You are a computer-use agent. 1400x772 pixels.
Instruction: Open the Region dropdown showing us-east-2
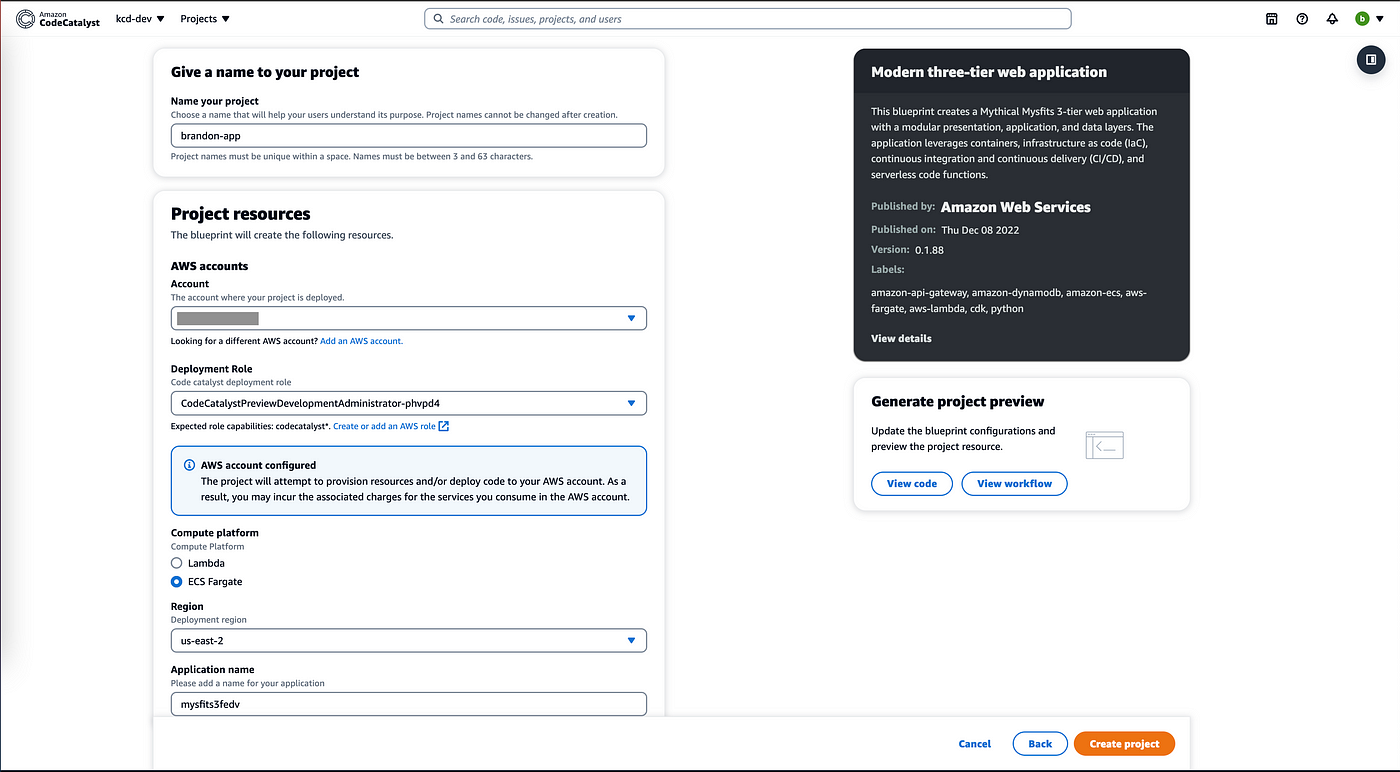[x=409, y=640]
